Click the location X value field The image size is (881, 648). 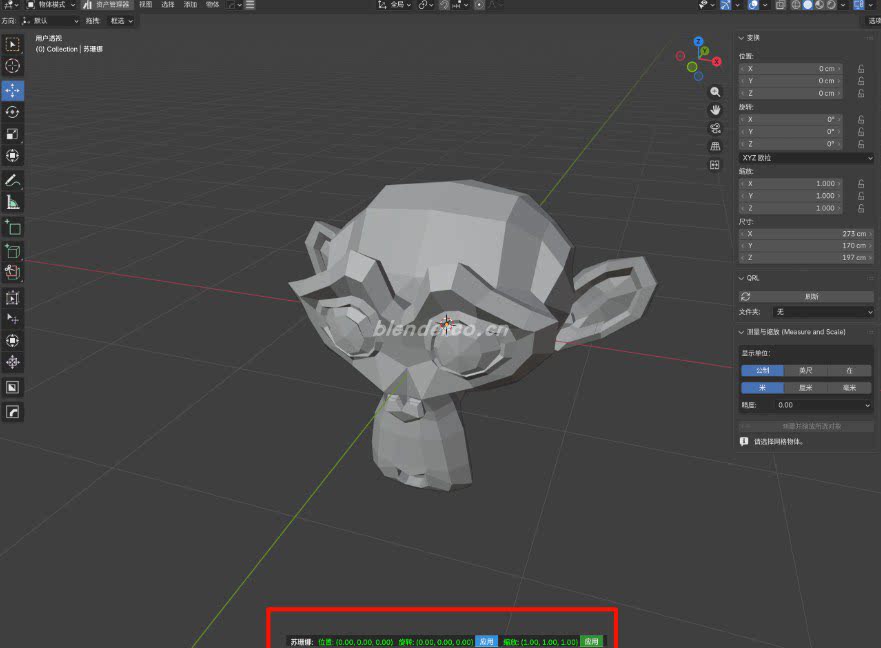click(x=791, y=69)
